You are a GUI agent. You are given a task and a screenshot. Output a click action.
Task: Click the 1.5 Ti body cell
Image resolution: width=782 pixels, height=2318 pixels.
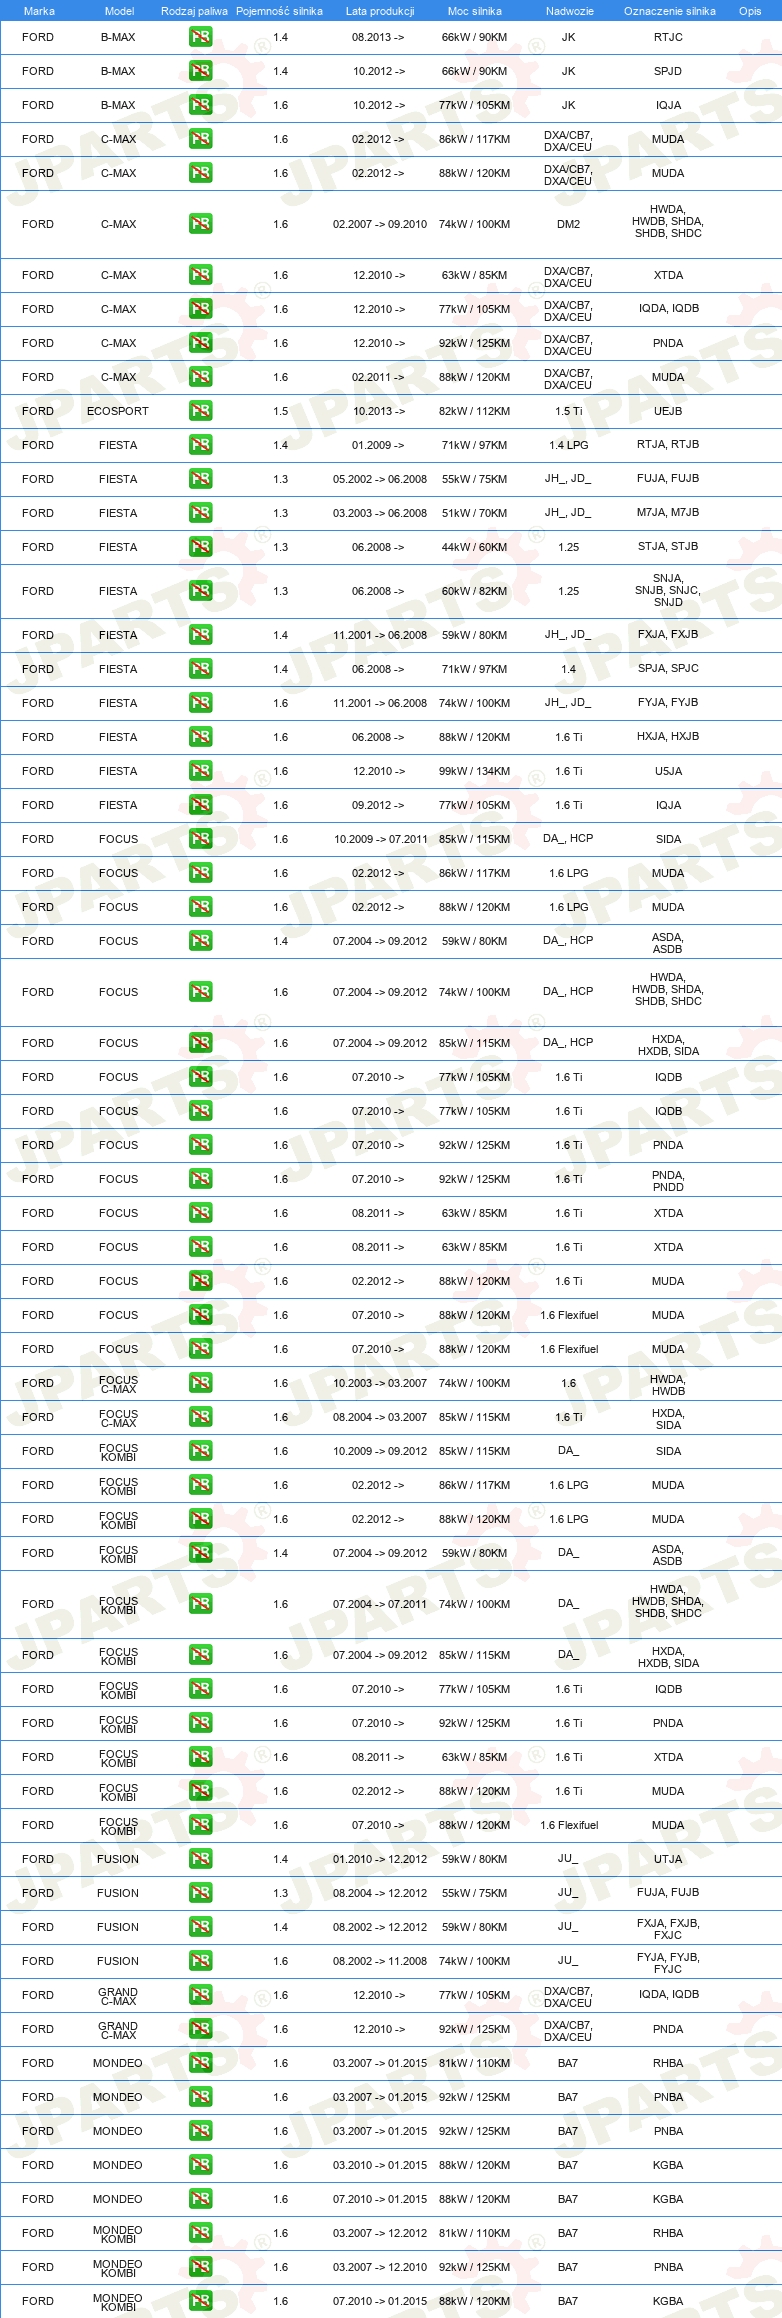[569, 411]
